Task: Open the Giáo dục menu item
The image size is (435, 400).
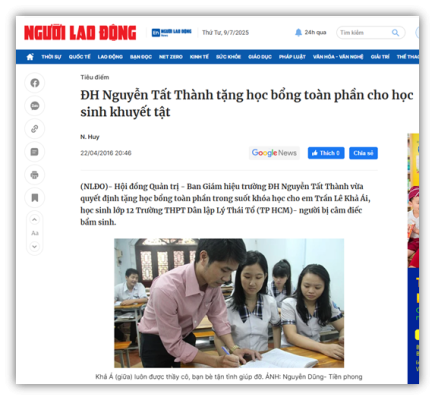Action: 260,57
